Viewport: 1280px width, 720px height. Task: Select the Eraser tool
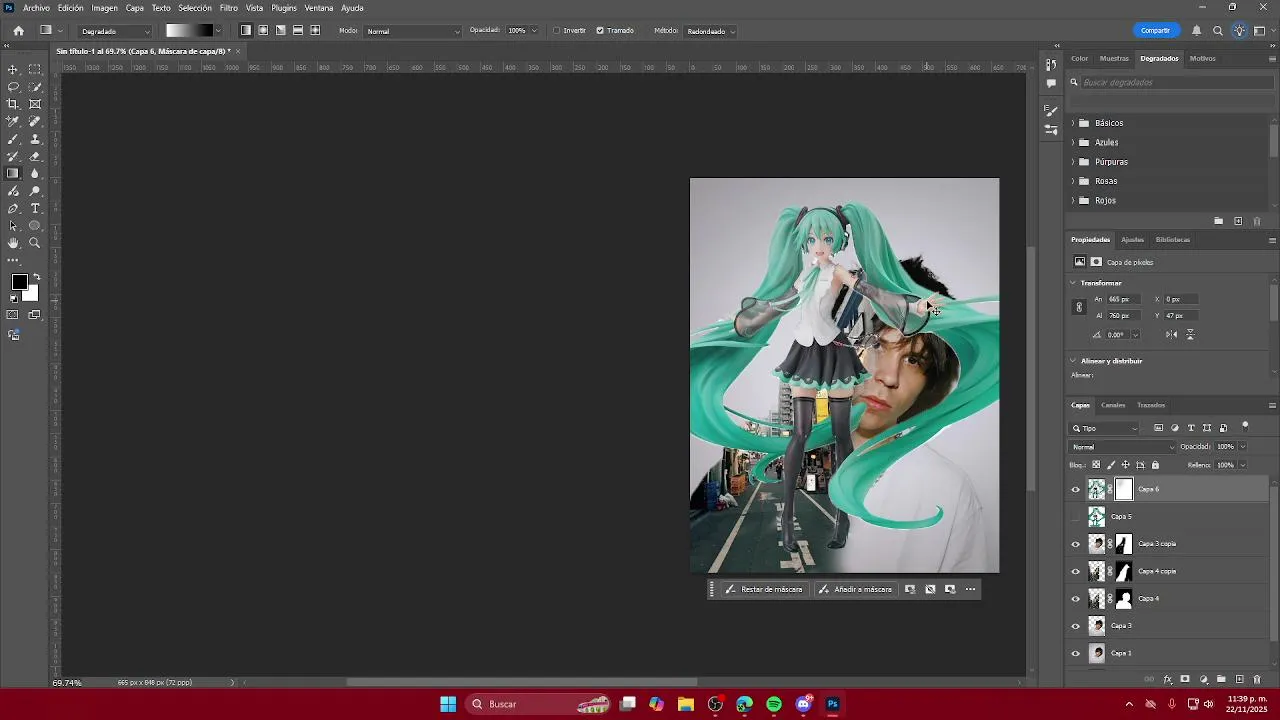click(x=35, y=156)
